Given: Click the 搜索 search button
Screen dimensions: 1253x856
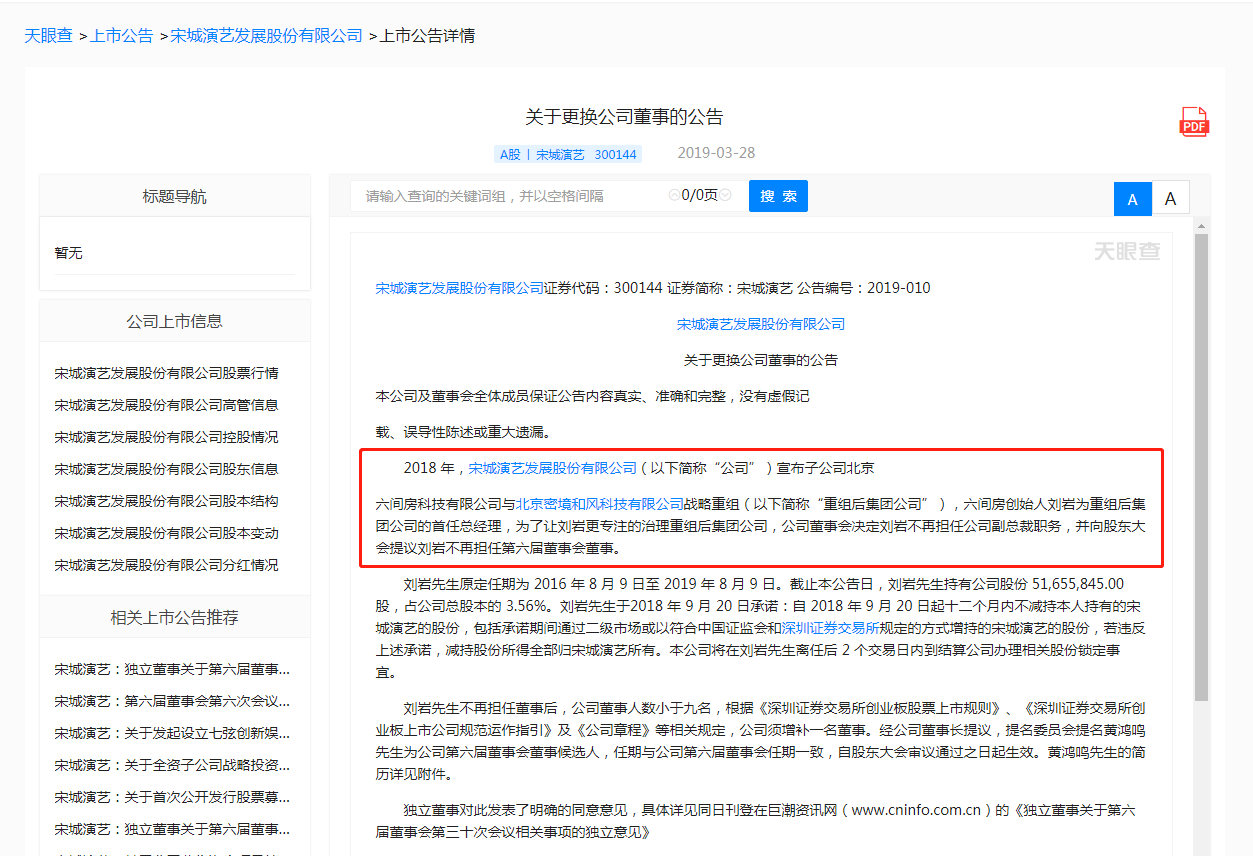Looking at the screenshot, I should point(778,196).
